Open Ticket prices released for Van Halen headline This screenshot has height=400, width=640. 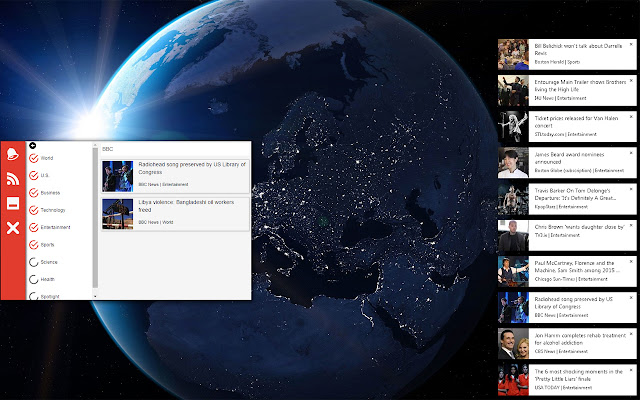576,122
